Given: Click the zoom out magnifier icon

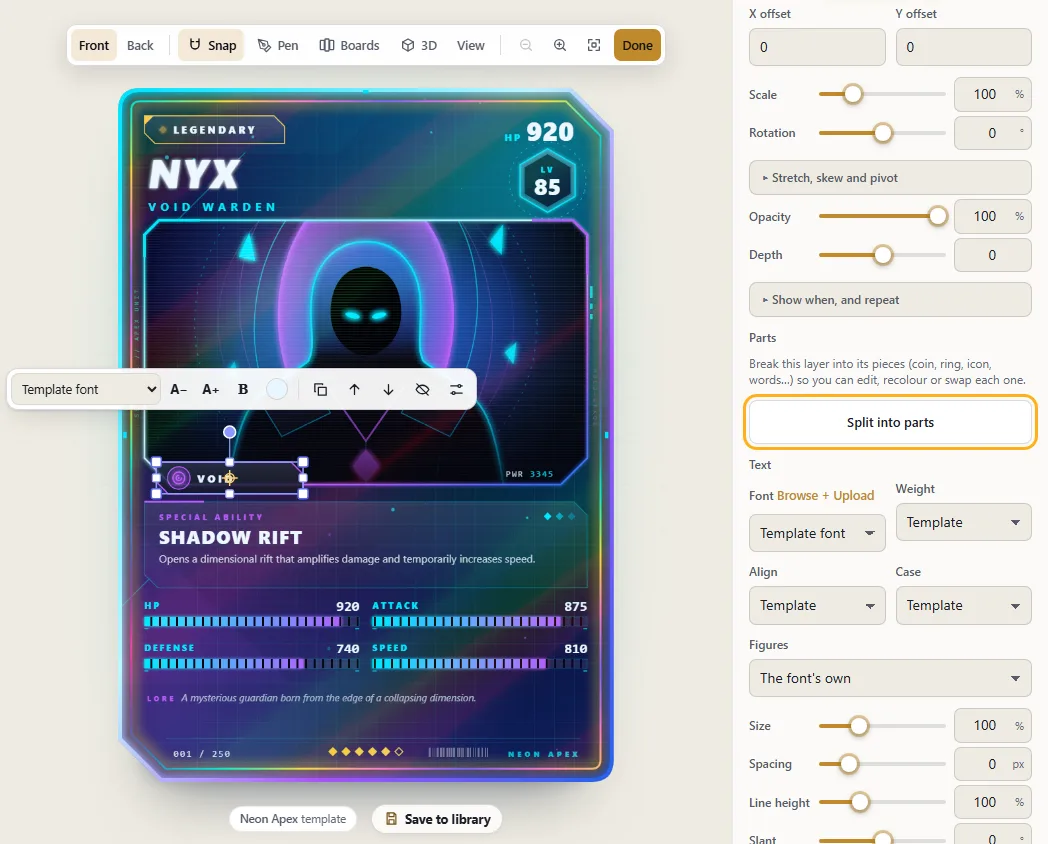Looking at the screenshot, I should point(526,45).
